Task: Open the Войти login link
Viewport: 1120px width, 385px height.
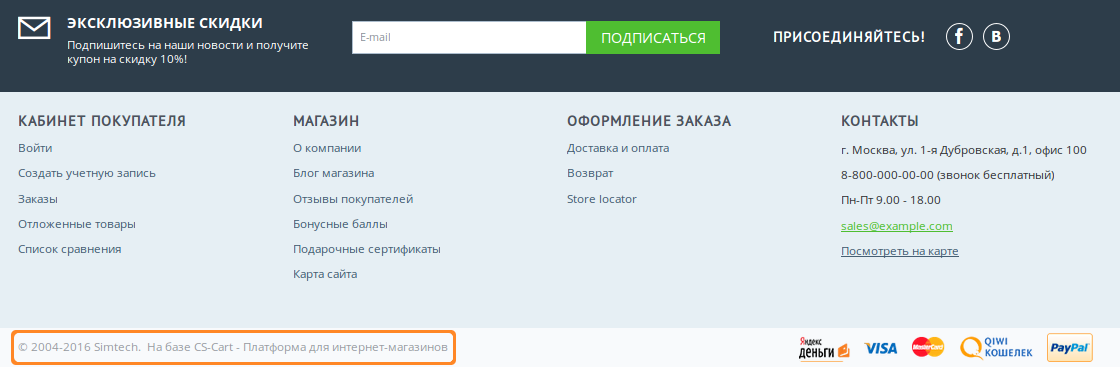Action: (x=35, y=149)
